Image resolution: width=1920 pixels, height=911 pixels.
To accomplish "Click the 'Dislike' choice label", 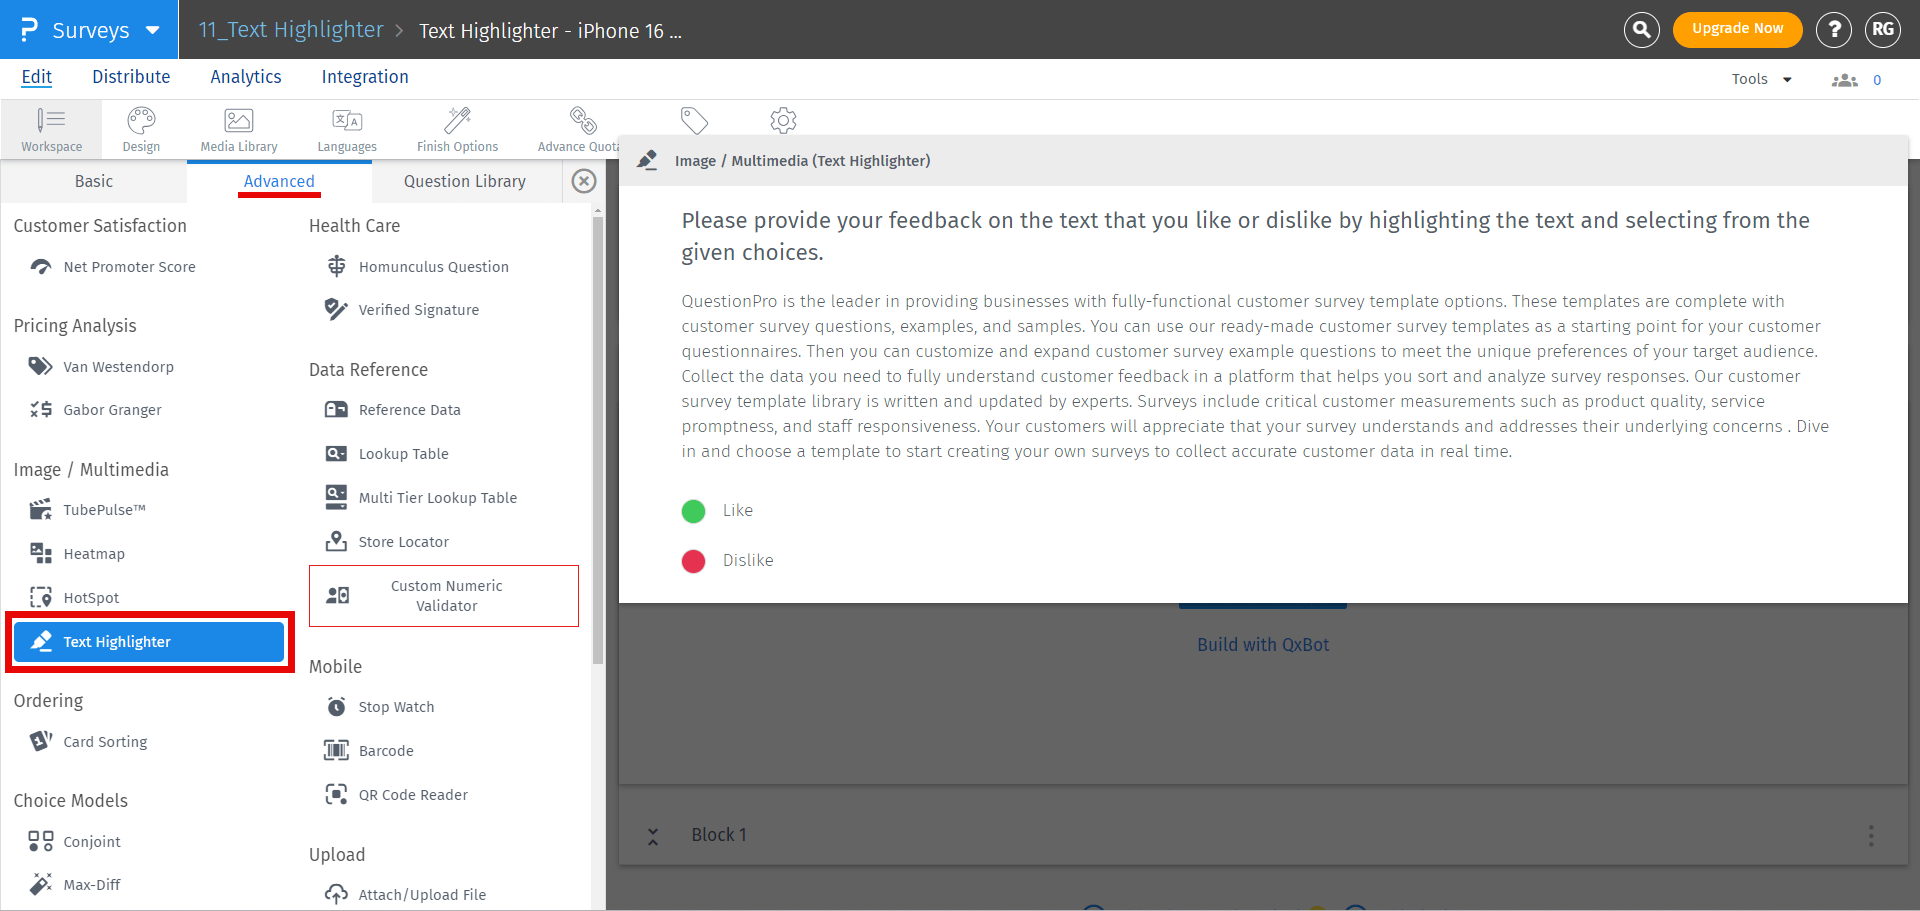I will coord(748,560).
